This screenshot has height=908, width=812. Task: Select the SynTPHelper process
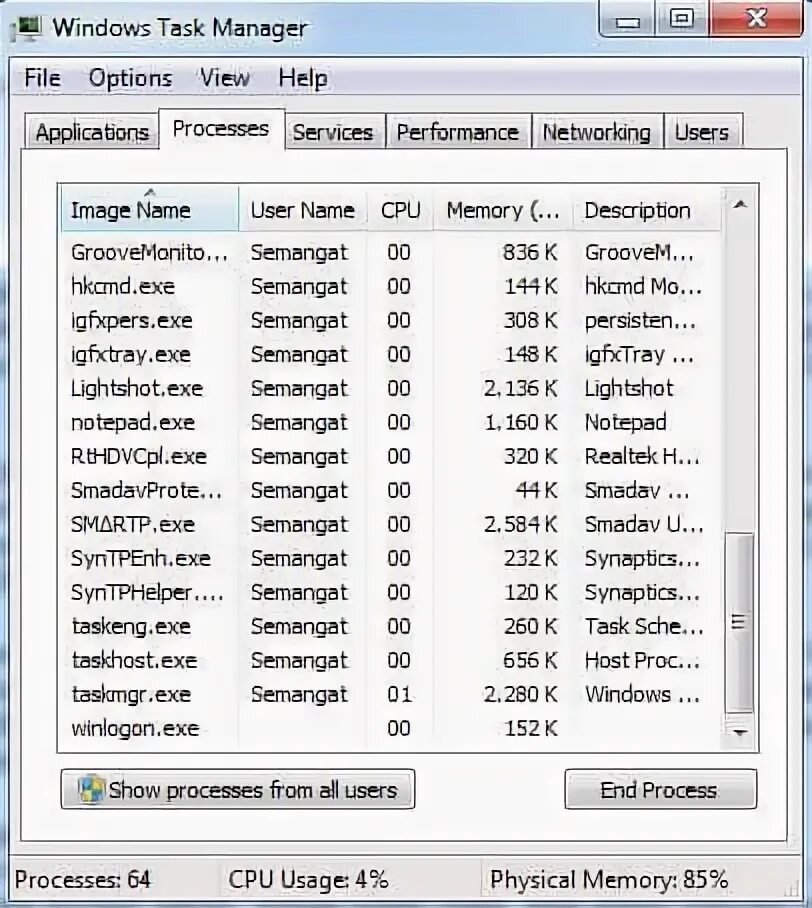coord(391,592)
